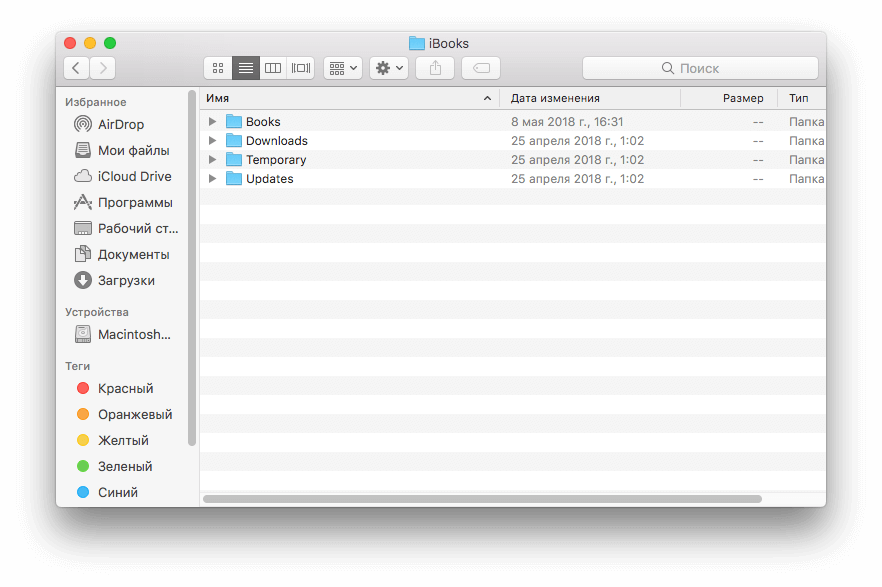Open AirDrop in the sidebar
Image resolution: width=882 pixels, height=587 pixels.
(x=121, y=124)
